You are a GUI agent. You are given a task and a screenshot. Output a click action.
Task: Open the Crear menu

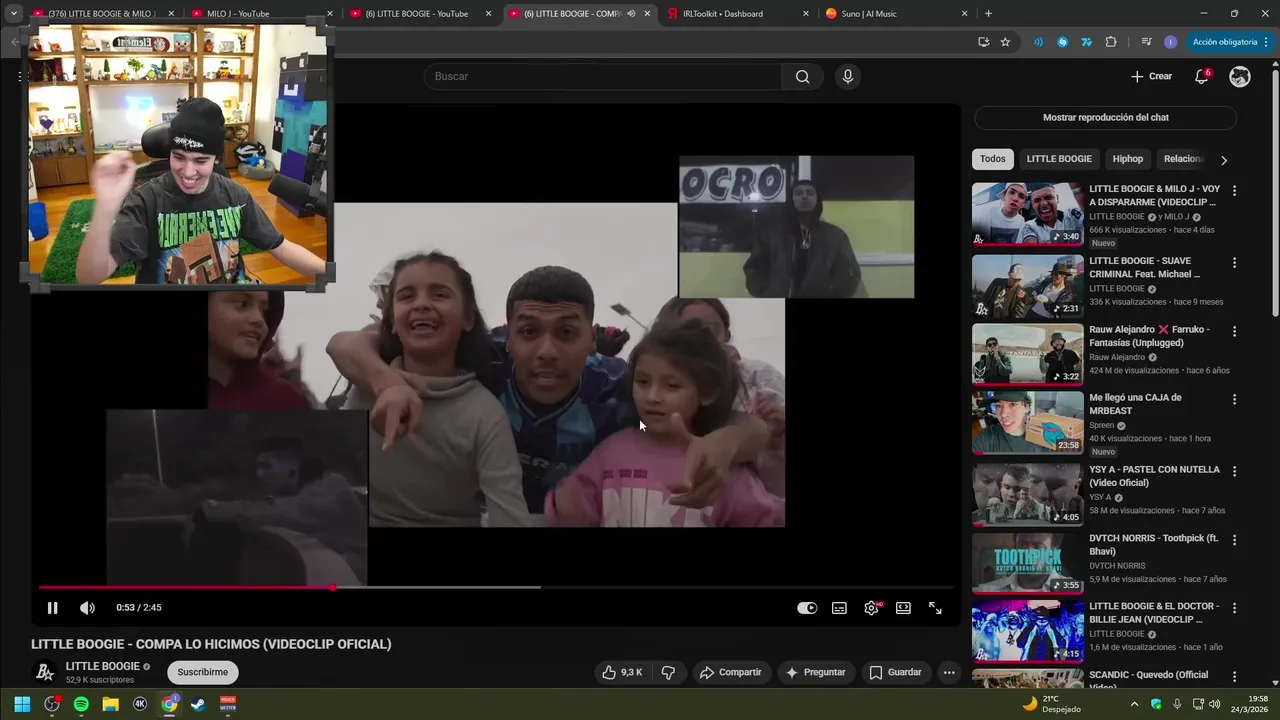[1151, 77]
